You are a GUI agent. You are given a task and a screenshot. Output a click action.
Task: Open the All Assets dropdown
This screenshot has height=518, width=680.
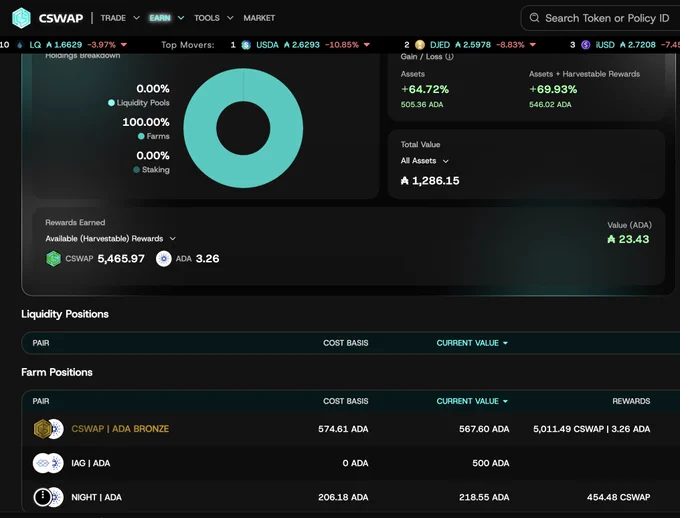(x=425, y=161)
